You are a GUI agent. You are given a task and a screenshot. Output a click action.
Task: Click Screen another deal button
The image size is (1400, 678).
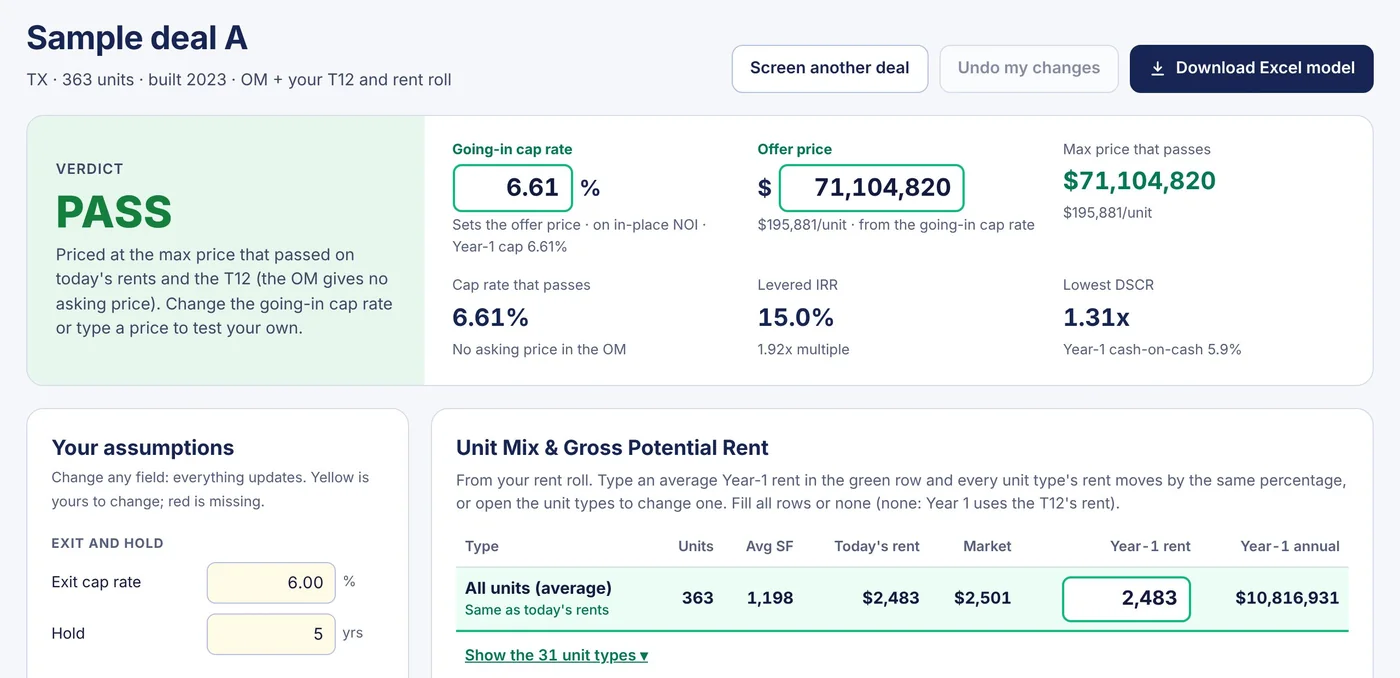coord(830,69)
